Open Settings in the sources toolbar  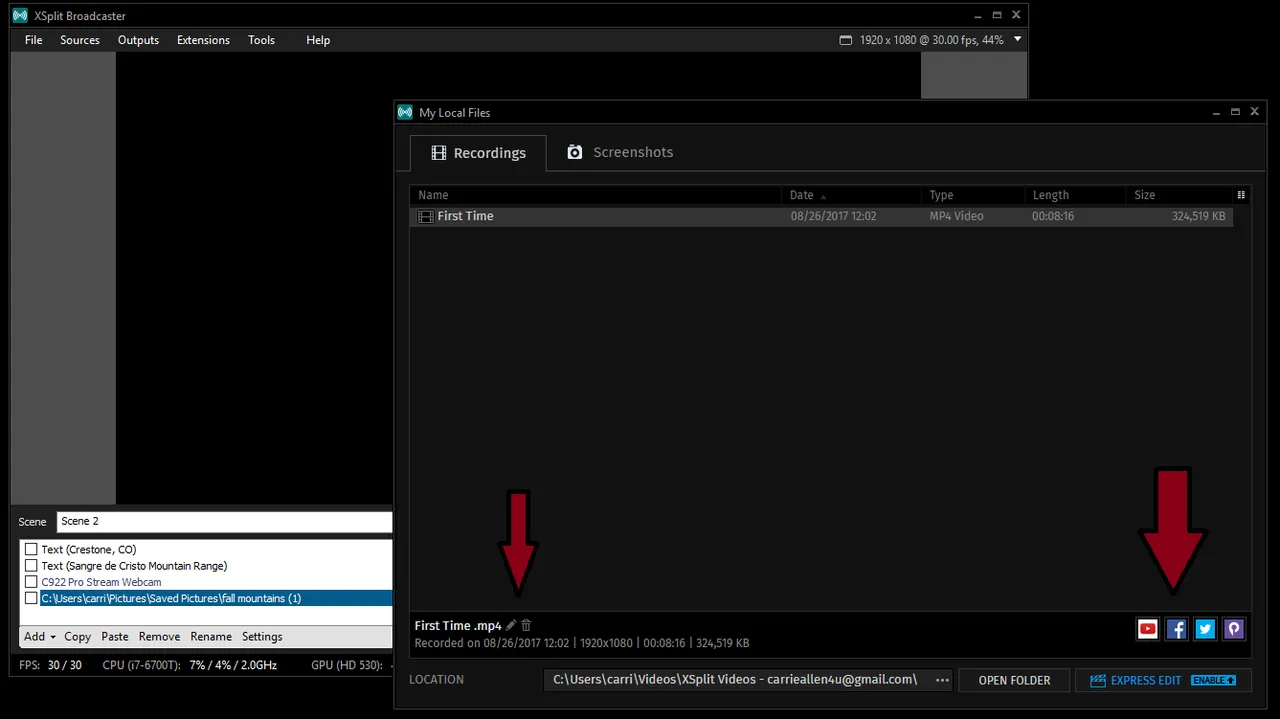(x=262, y=637)
